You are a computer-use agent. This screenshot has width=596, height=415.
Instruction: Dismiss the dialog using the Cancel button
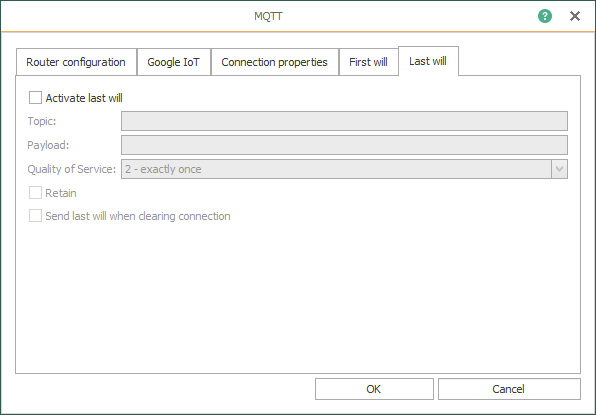509,389
